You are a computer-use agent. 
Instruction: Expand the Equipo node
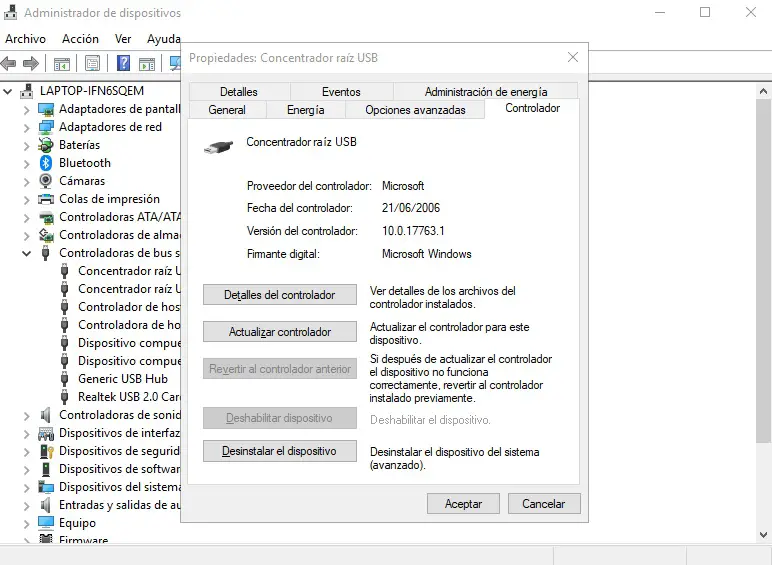pyautogui.click(x=27, y=524)
